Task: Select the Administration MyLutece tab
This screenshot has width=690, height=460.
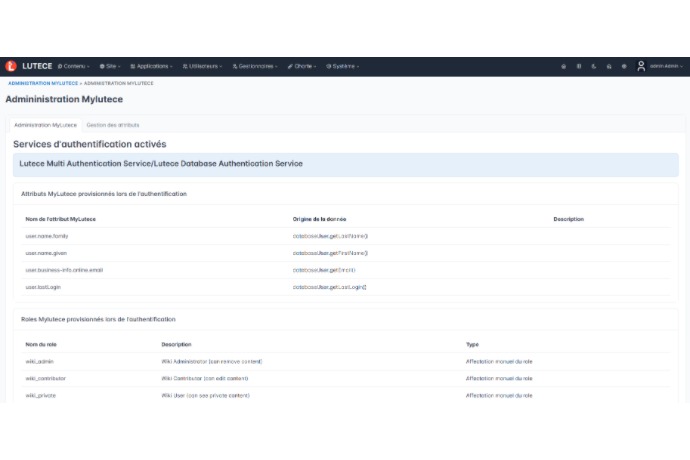Action: click(x=45, y=125)
